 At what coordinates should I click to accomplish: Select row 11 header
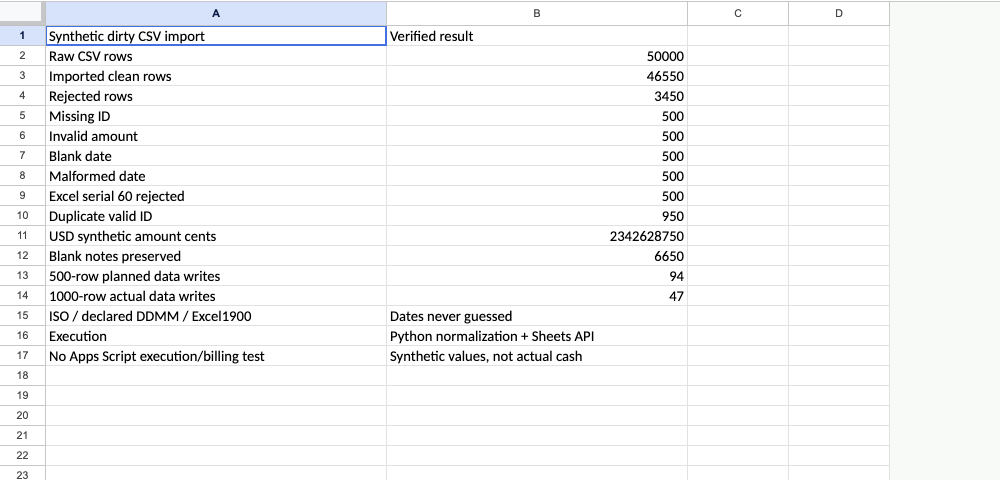[x=22, y=236]
